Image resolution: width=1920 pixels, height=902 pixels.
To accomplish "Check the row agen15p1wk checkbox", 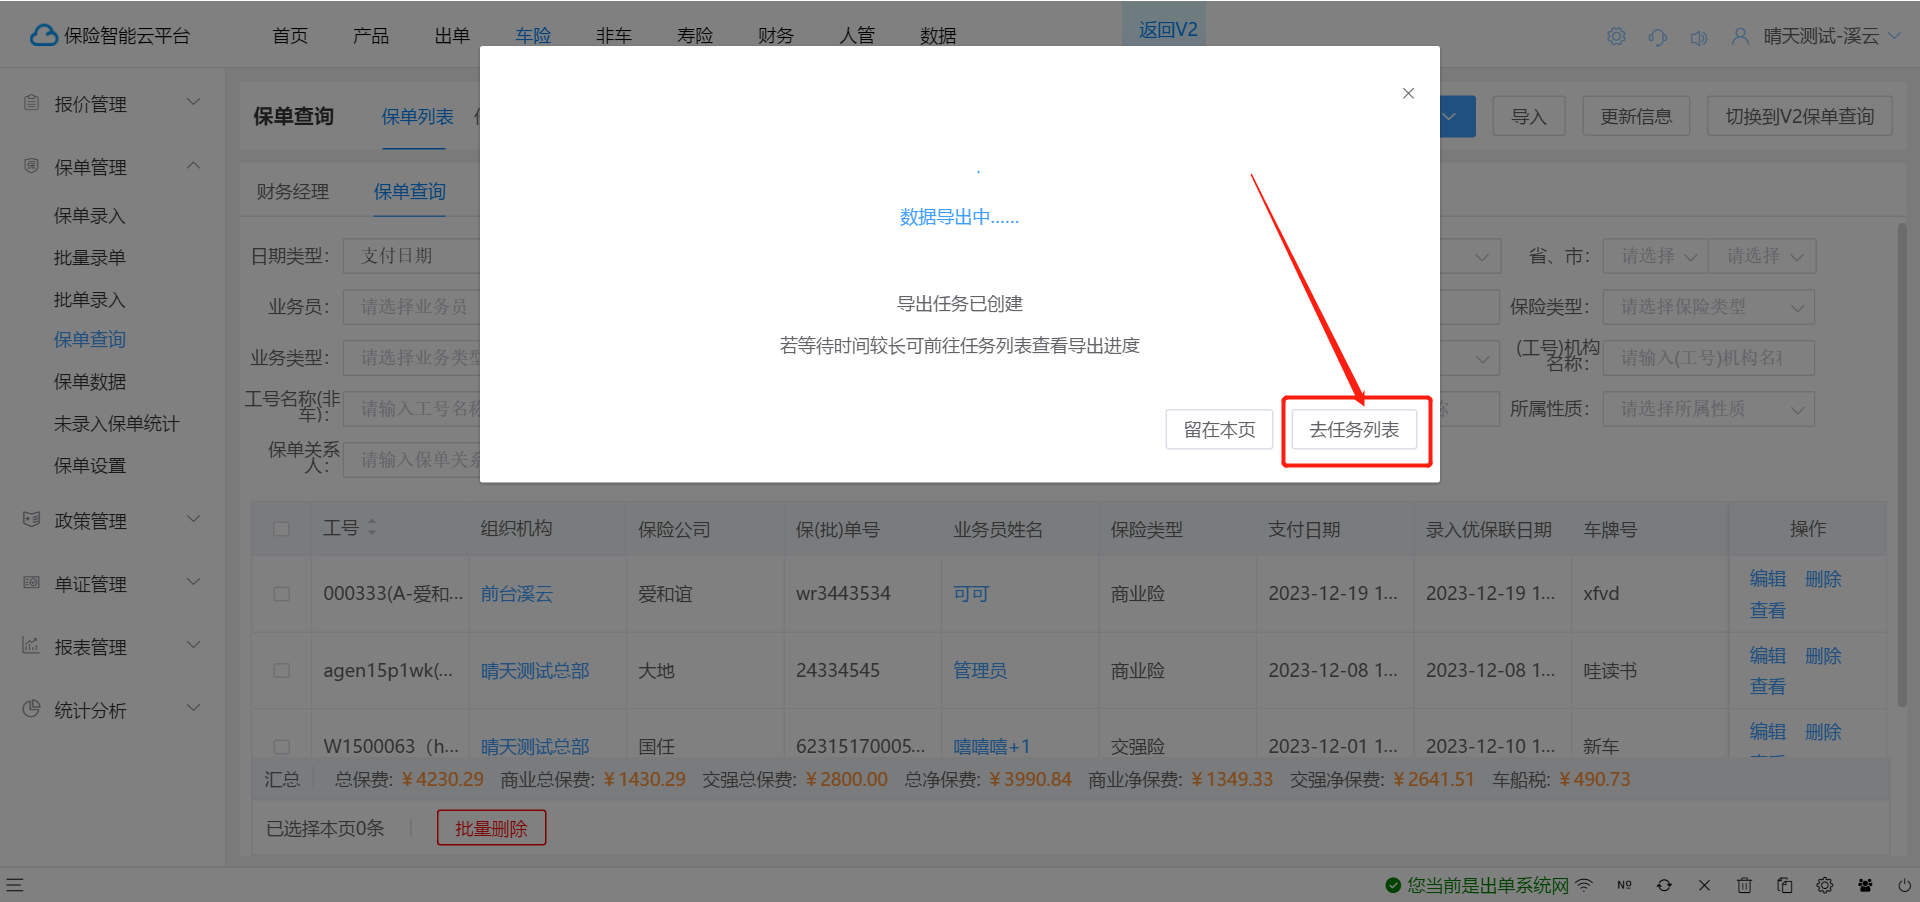I will tap(281, 671).
